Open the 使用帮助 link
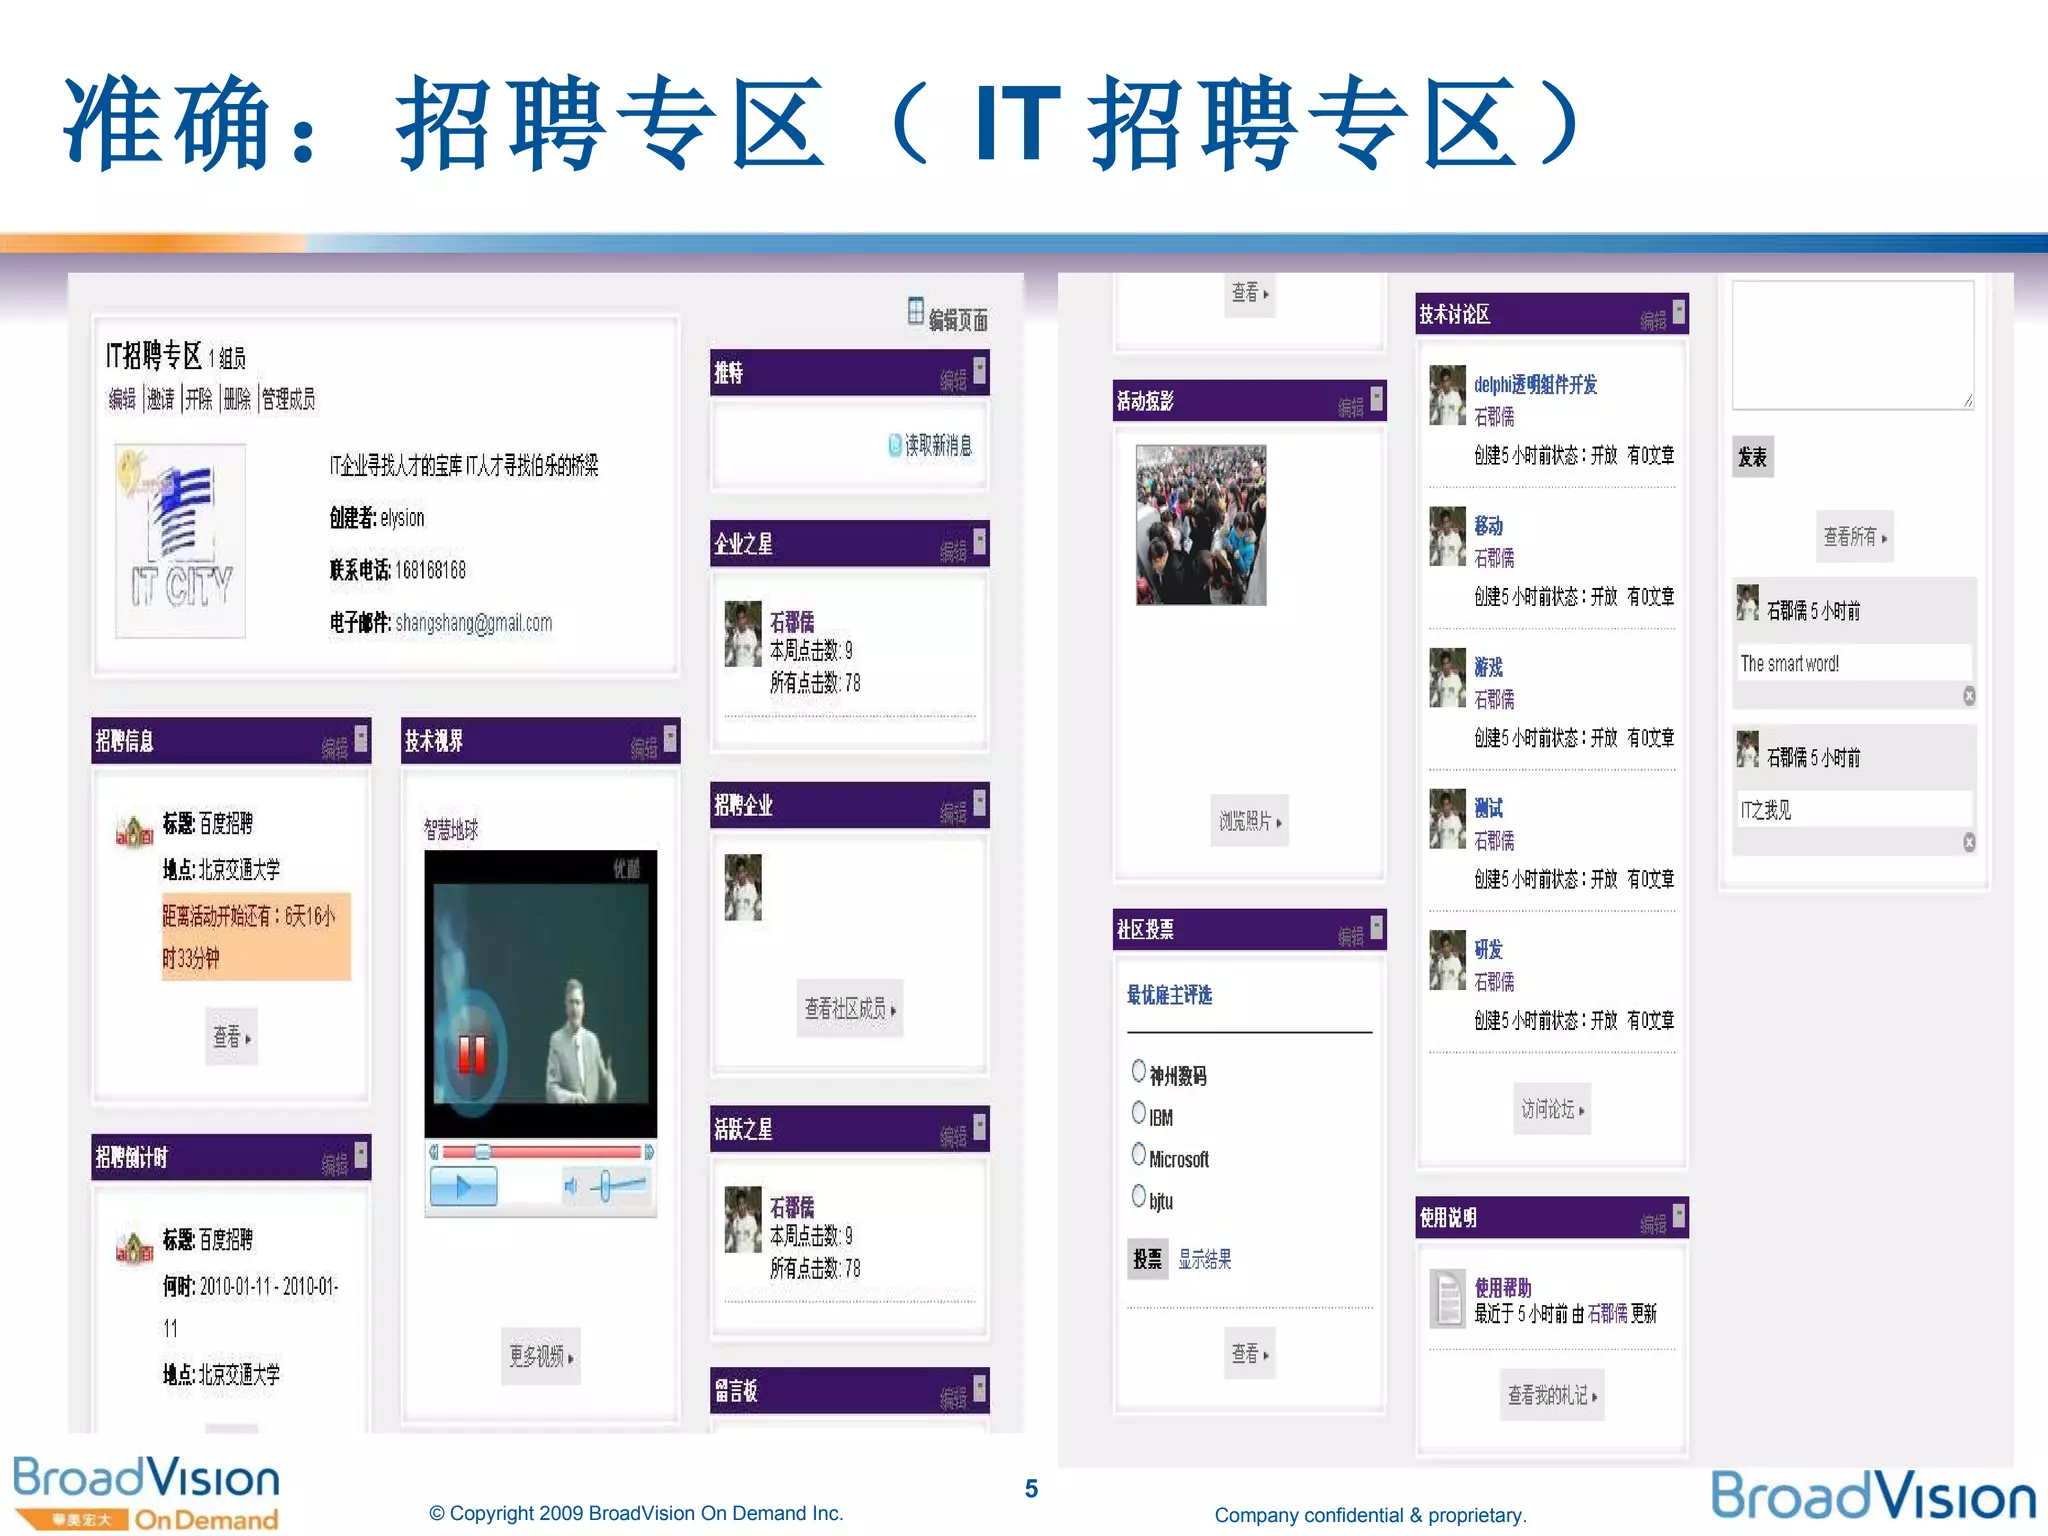 (x=1503, y=1287)
